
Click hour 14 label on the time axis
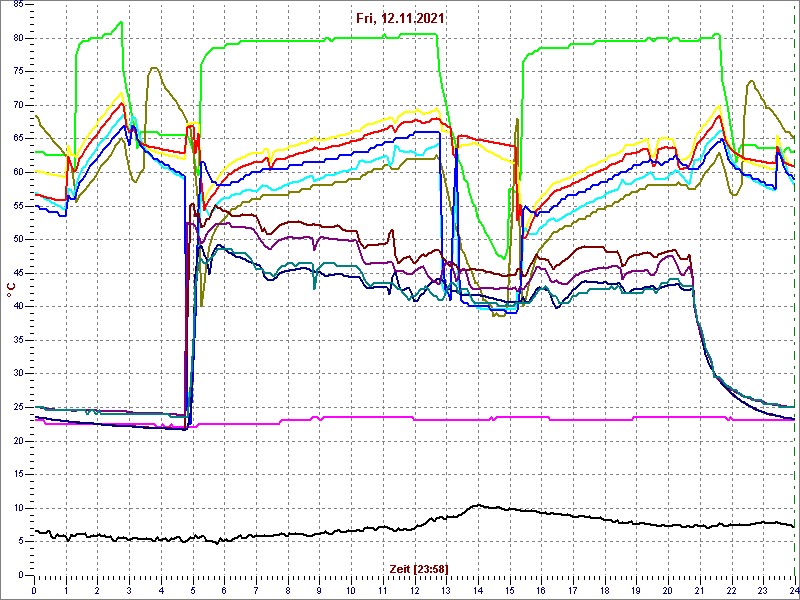(x=478, y=589)
